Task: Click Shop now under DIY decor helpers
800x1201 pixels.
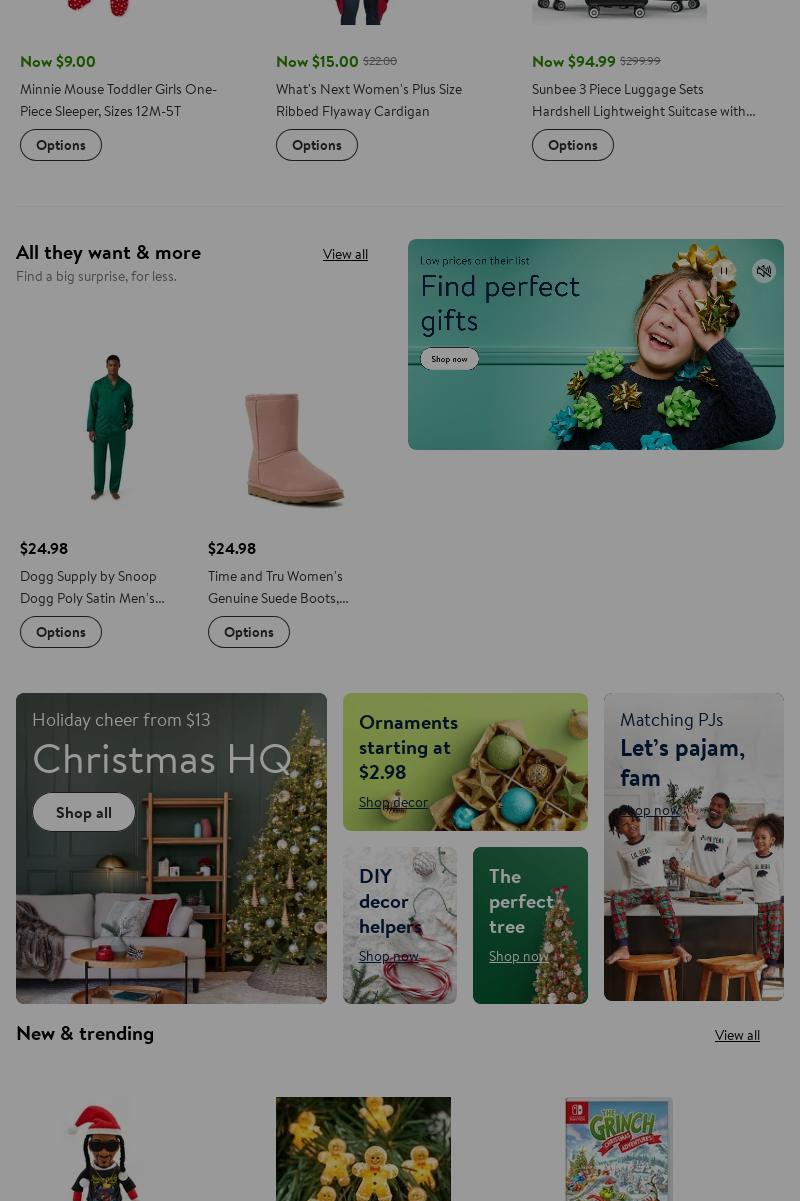Action: pyautogui.click(x=389, y=956)
